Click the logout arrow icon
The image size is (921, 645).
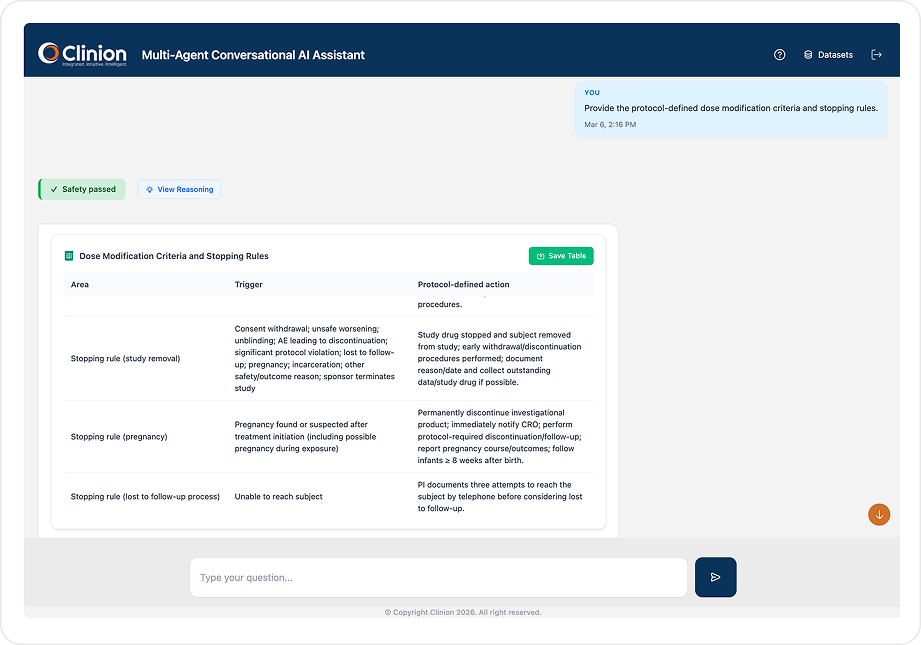tap(877, 55)
